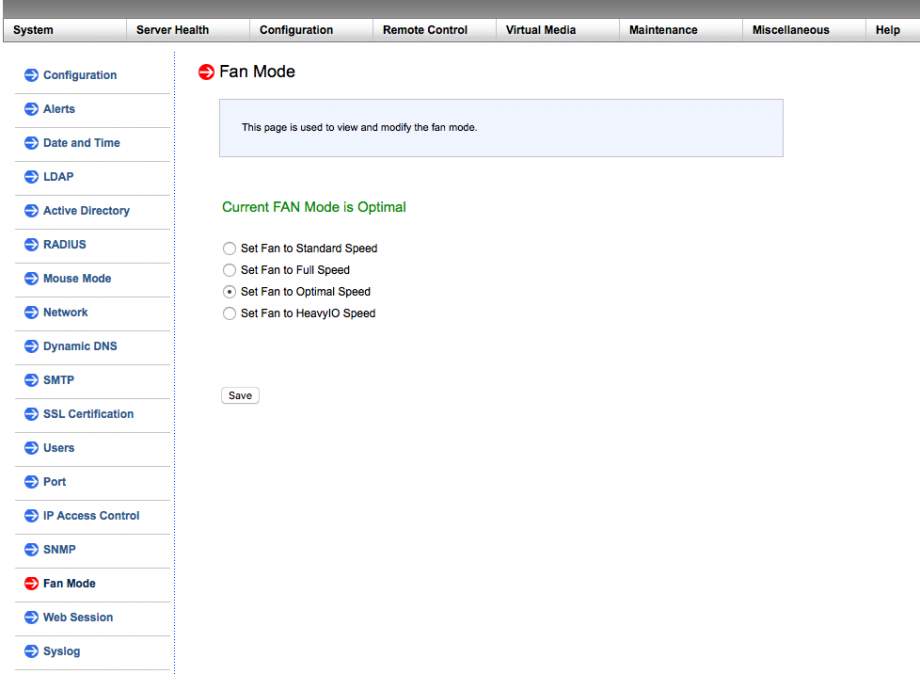Click the arrow icon next to Syslog
This screenshot has height=674, width=920.
31,652
